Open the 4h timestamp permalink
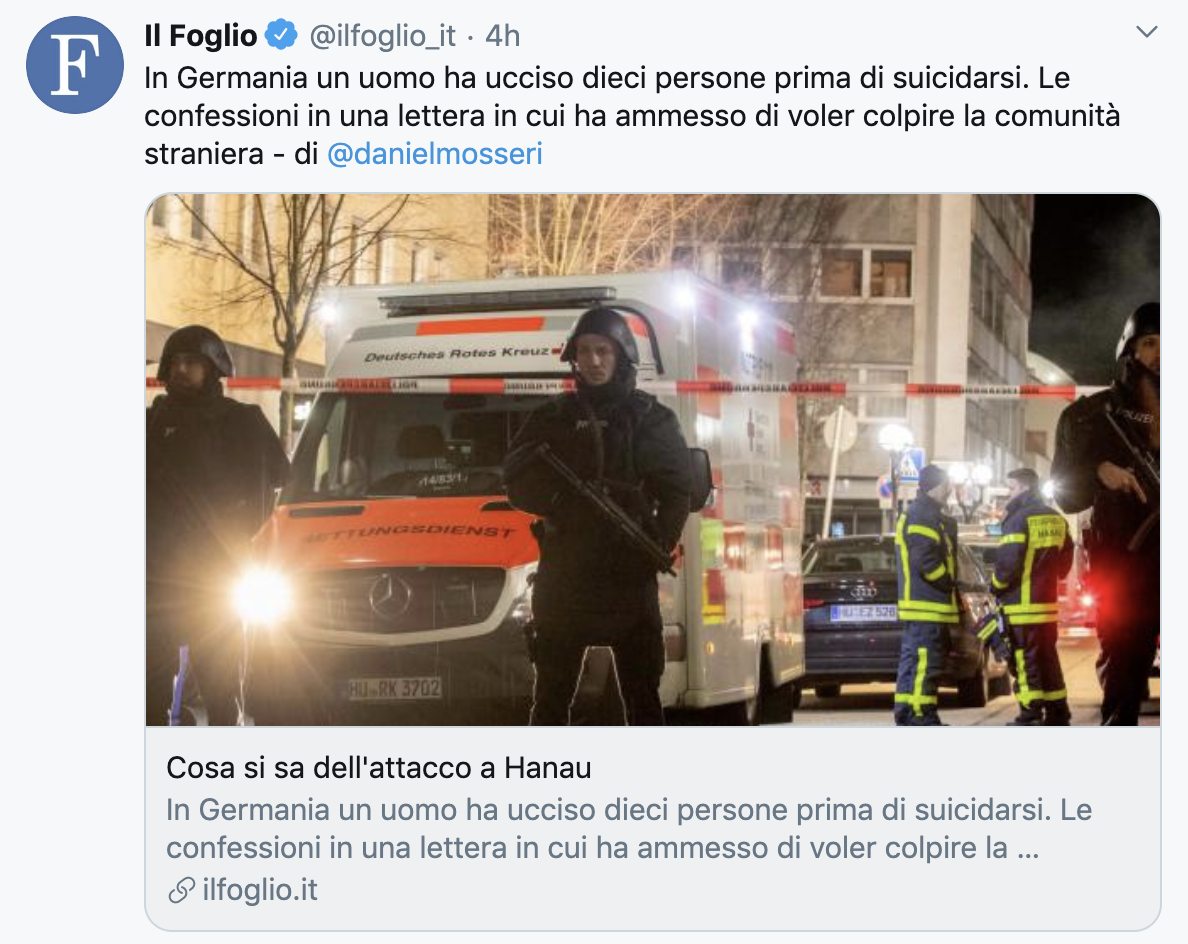The width and height of the screenshot is (1188, 944). point(502,36)
